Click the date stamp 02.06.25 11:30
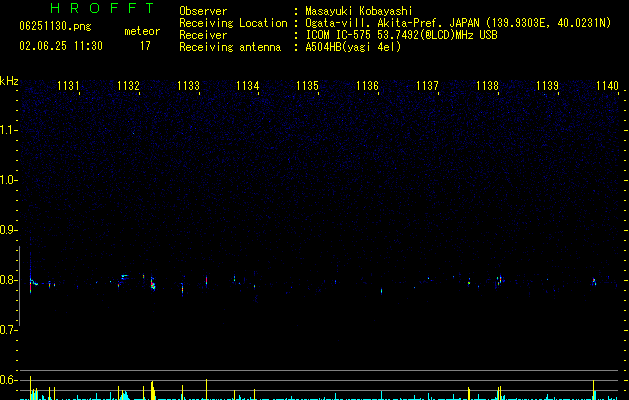 pos(61,46)
